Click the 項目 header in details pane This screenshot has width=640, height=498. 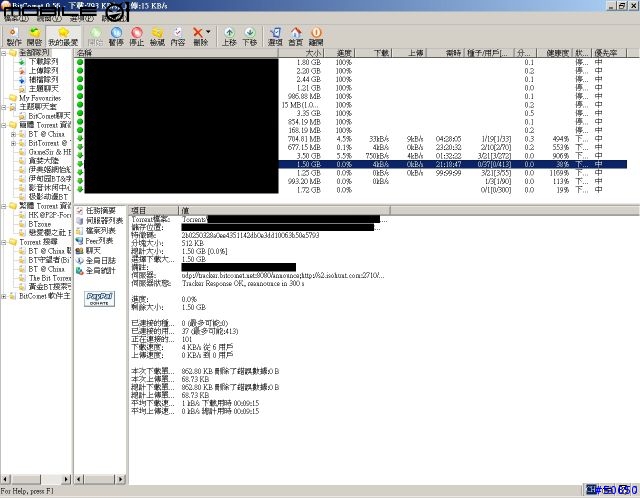tap(153, 210)
